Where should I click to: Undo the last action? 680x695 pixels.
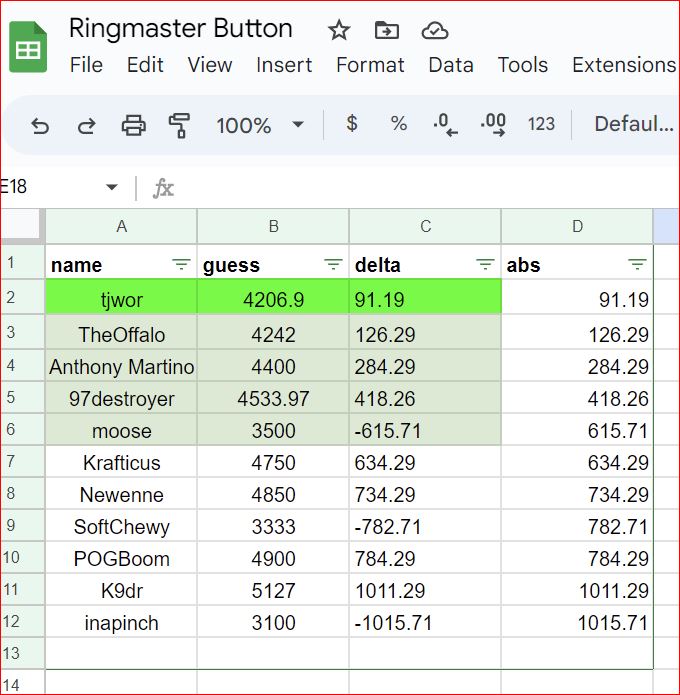tap(40, 125)
